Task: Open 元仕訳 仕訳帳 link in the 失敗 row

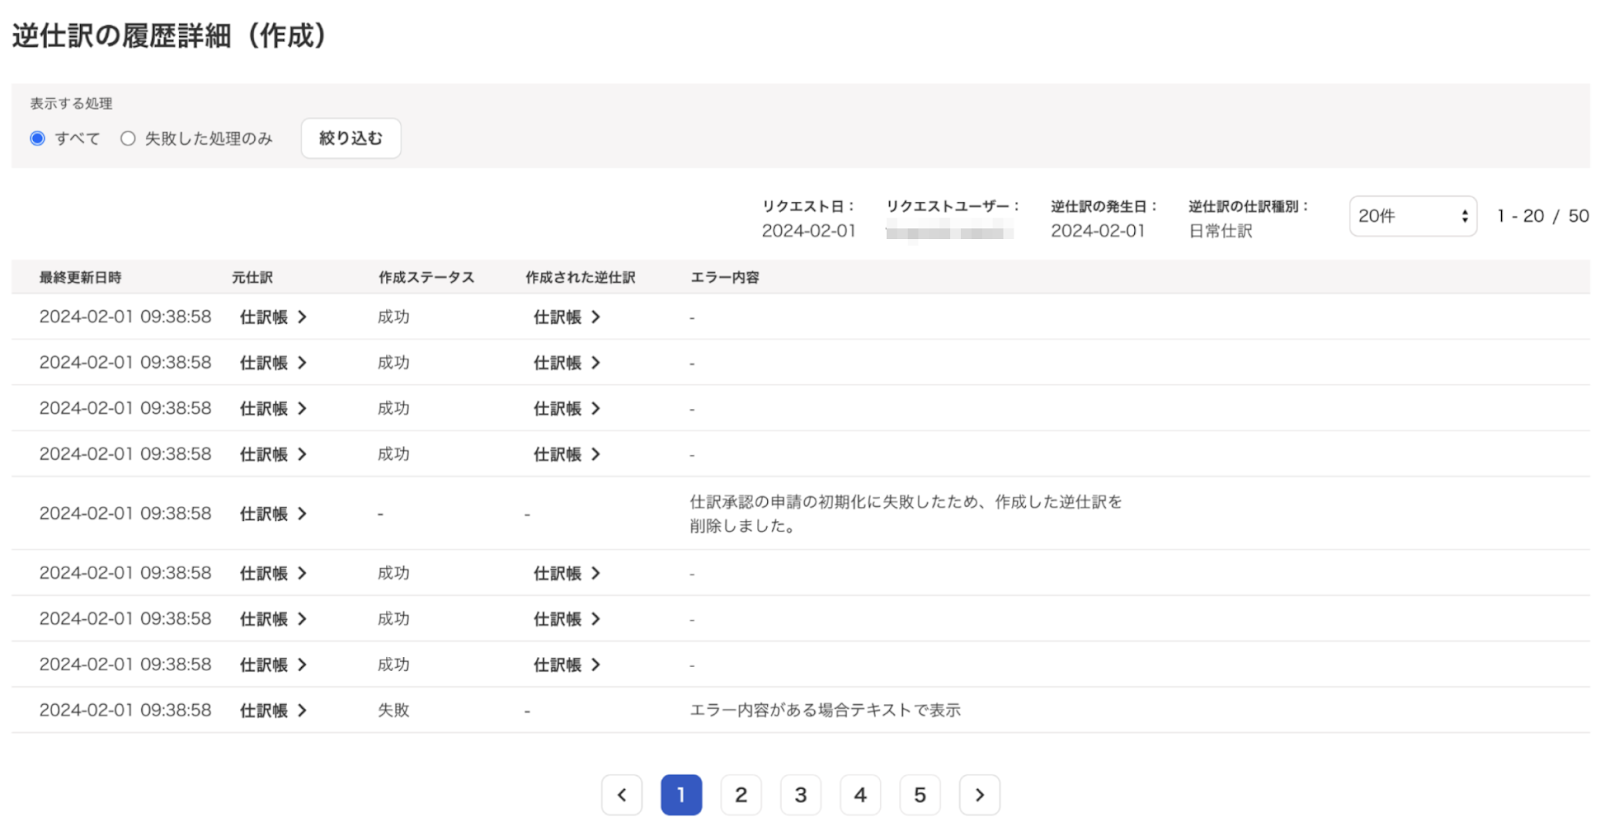Action: pyautogui.click(x=273, y=711)
